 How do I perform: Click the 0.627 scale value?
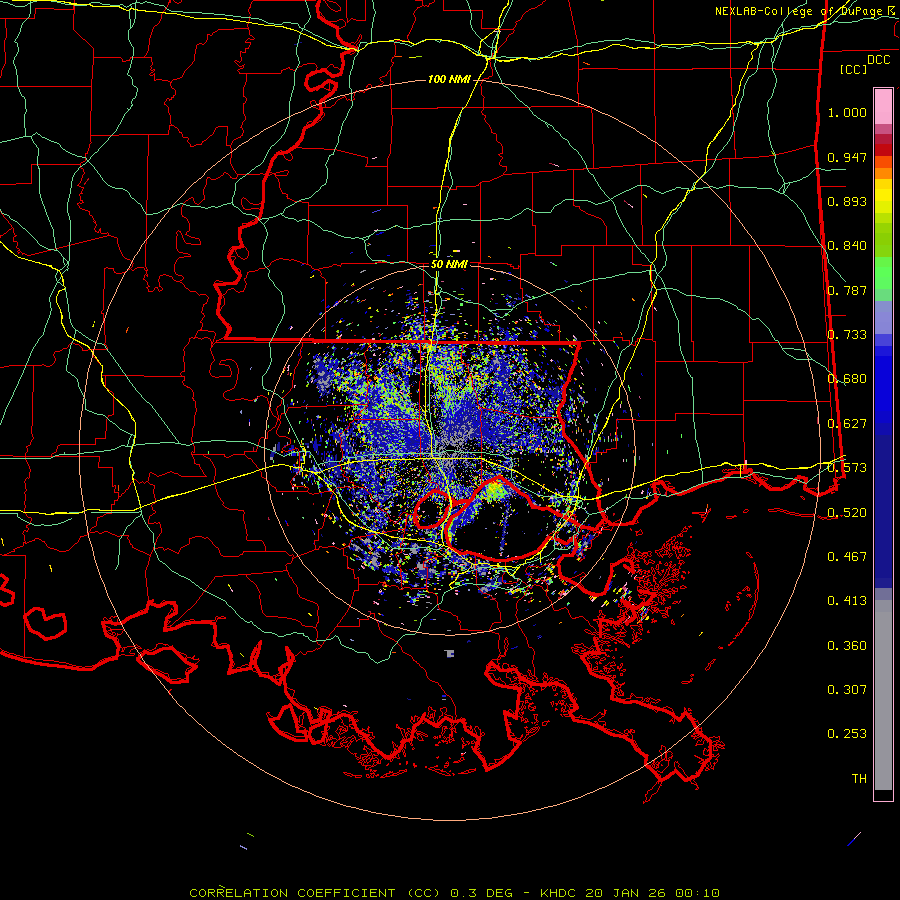(847, 424)
